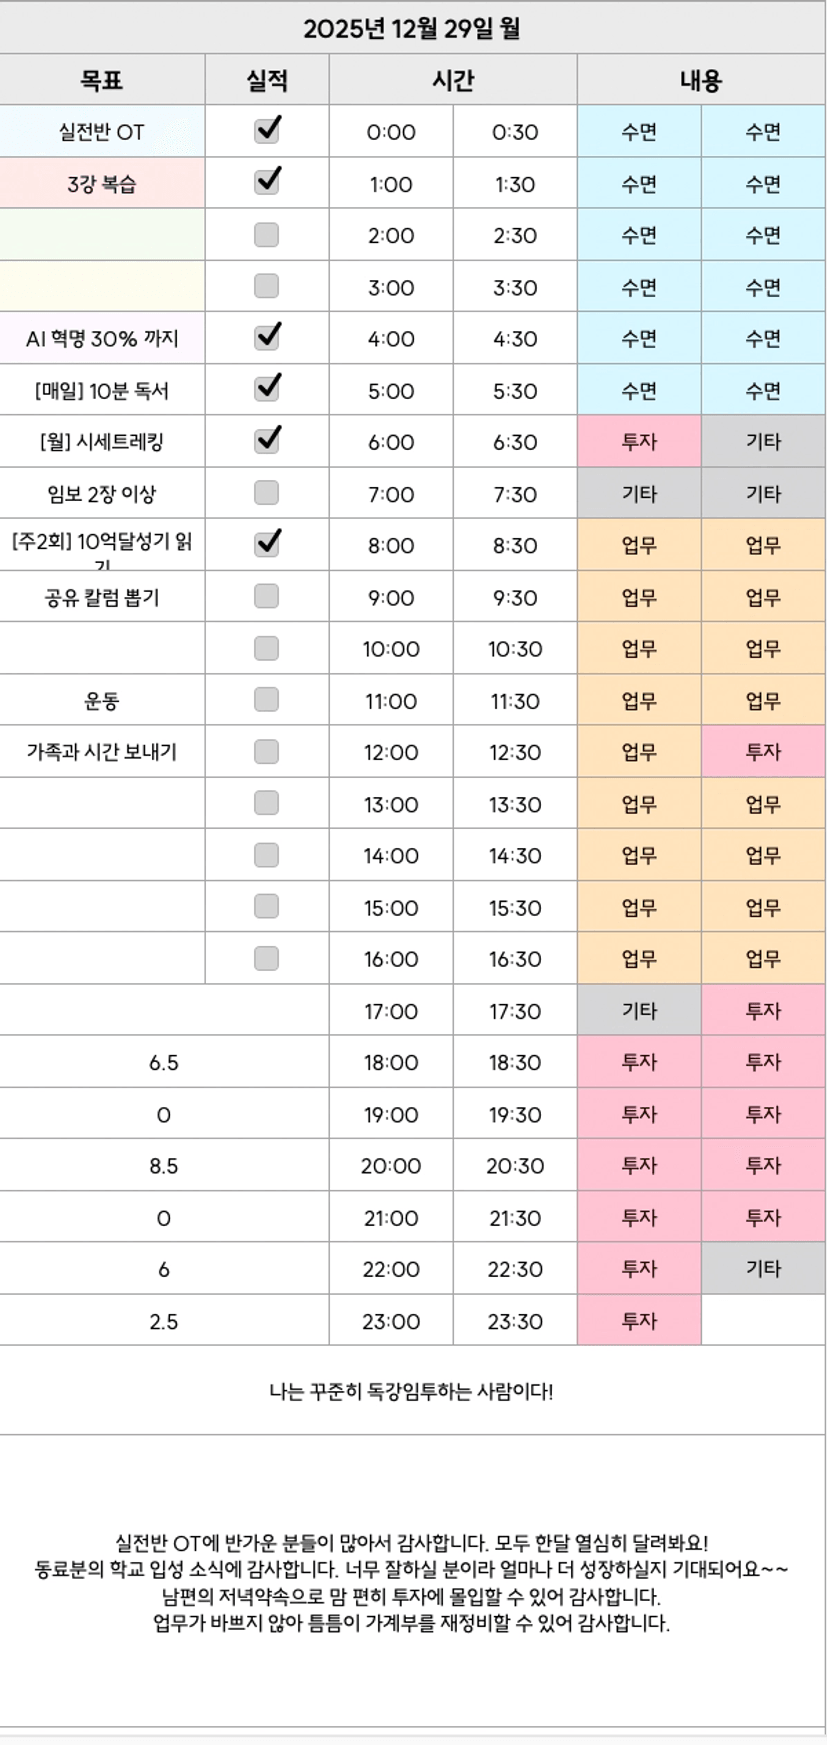Uncheck the 실전반 OT checkbox

267,131
